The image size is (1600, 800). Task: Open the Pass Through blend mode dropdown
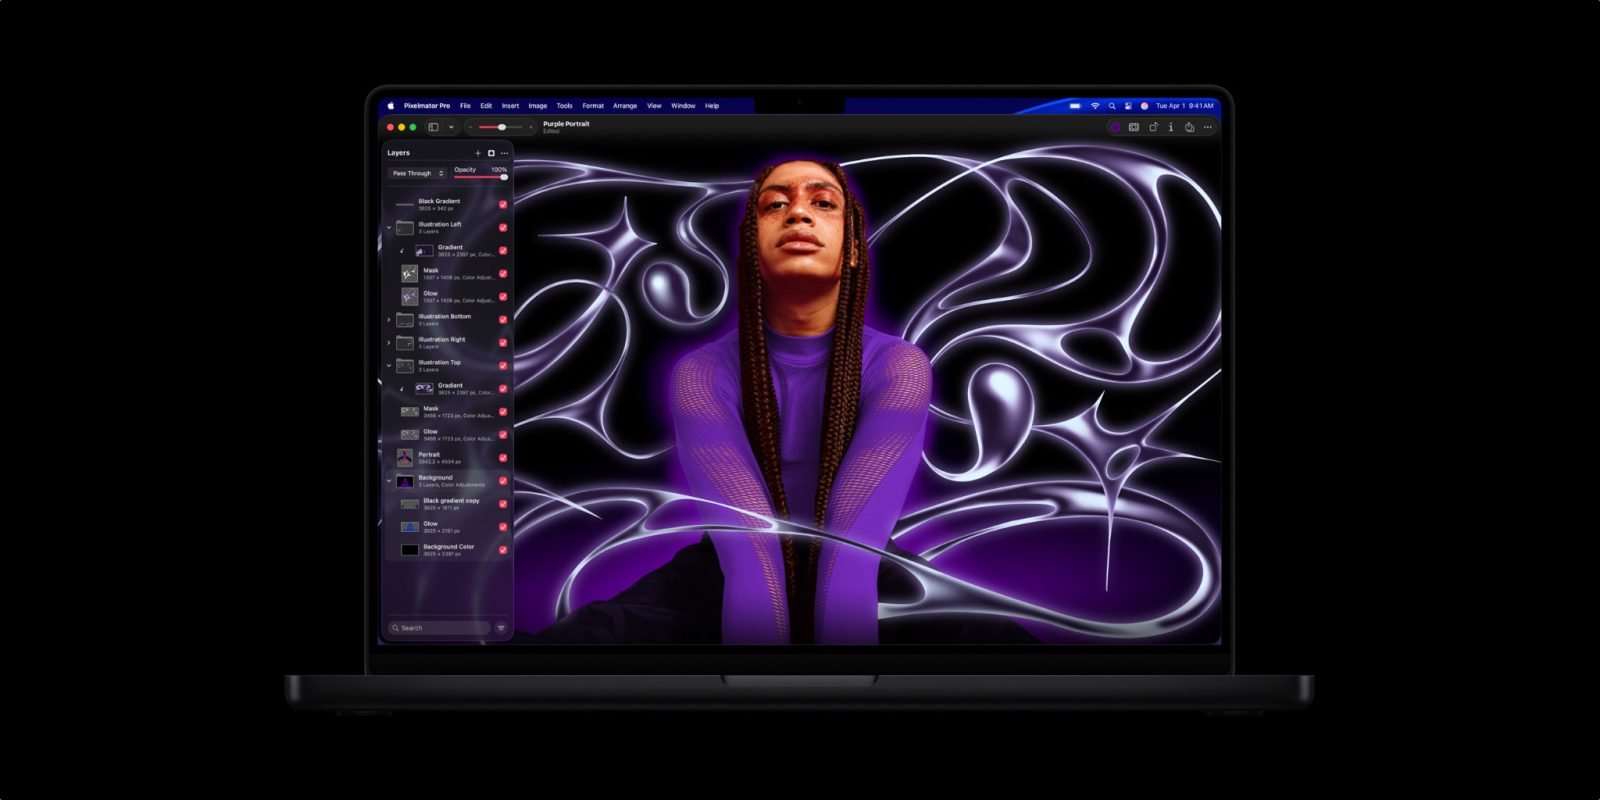tap(417, 173)
